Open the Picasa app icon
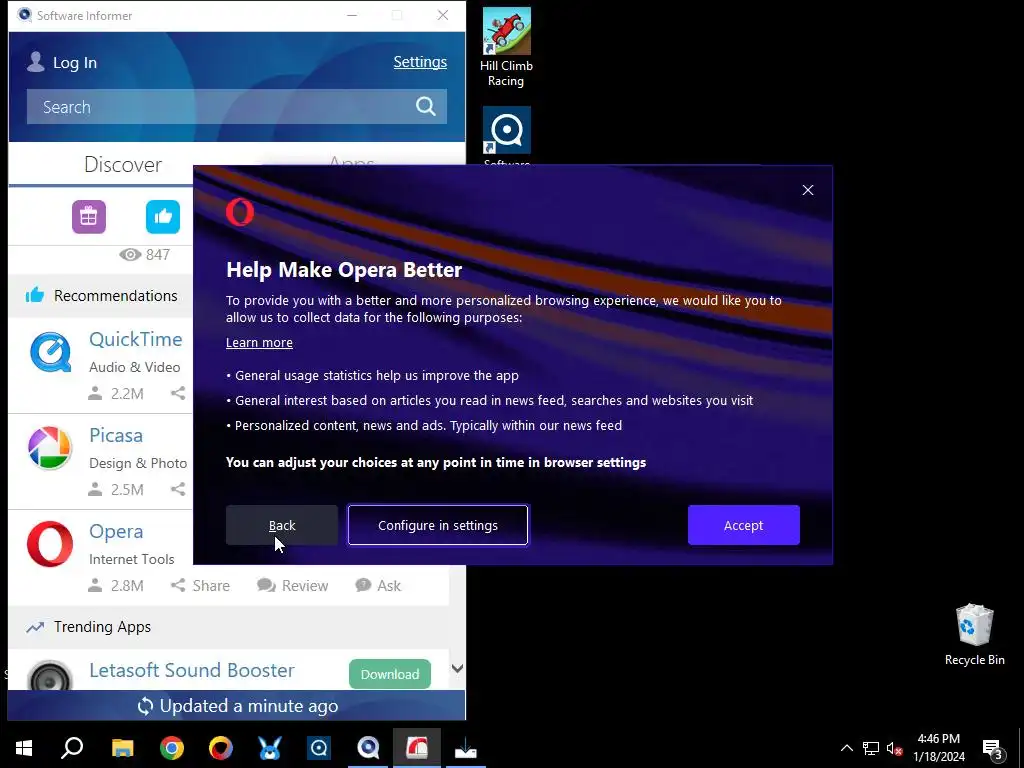The image size is (1024, 768). (x=50, y=449)
